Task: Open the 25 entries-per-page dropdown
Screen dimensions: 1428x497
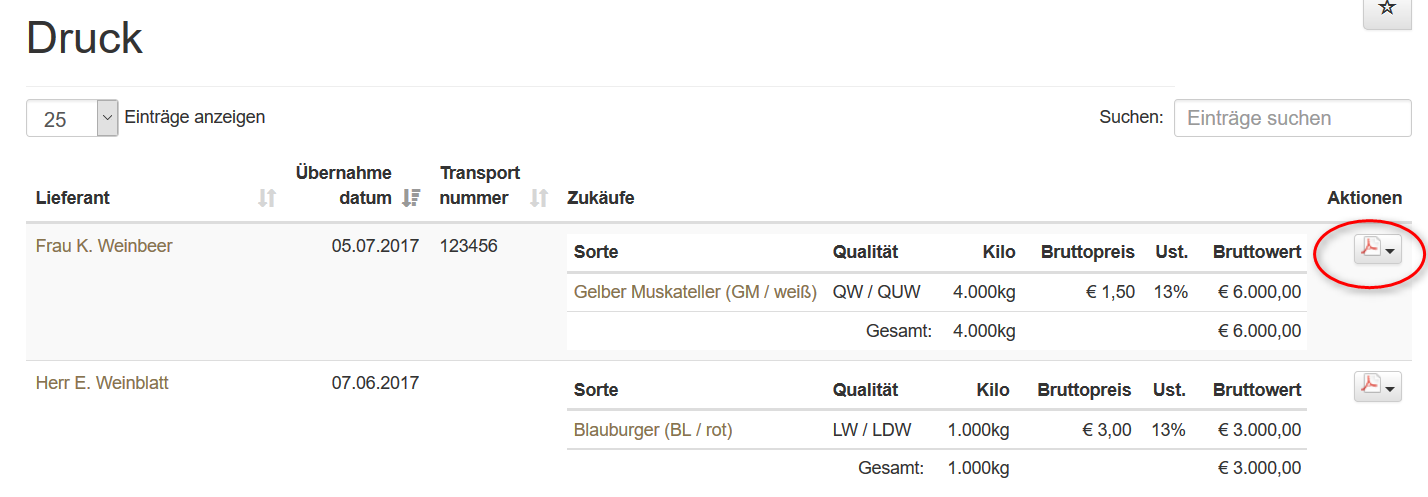Action: click(72, 118)
